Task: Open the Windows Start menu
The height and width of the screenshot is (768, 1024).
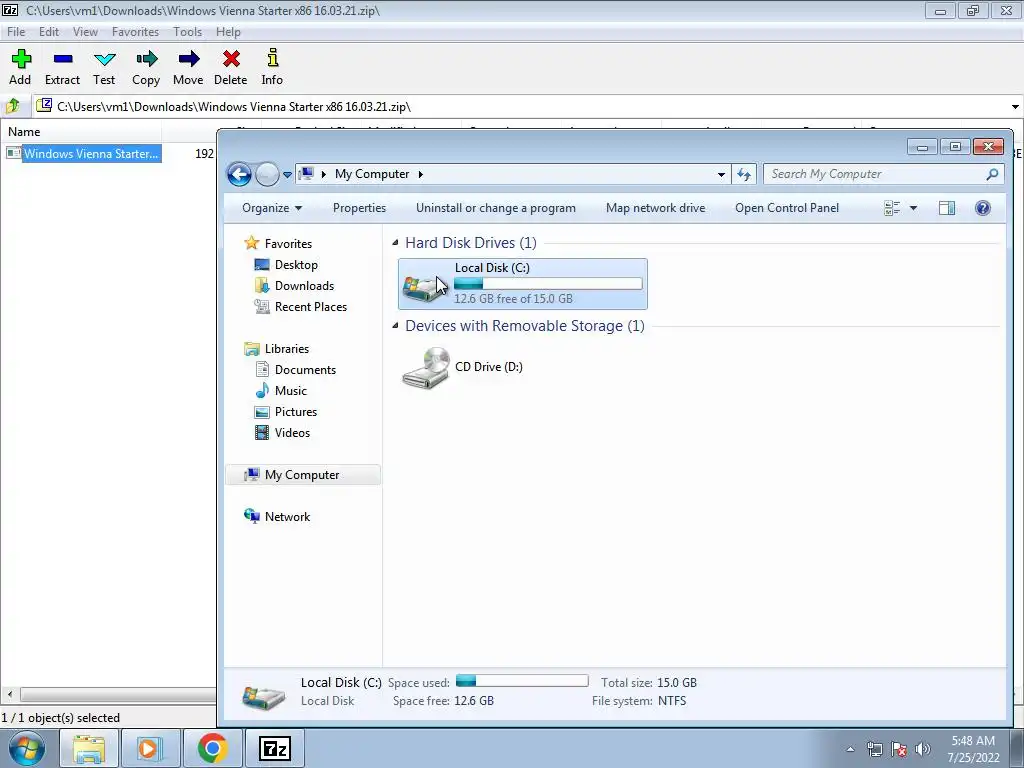Action: pyautogui.click(x=27, y=748)
